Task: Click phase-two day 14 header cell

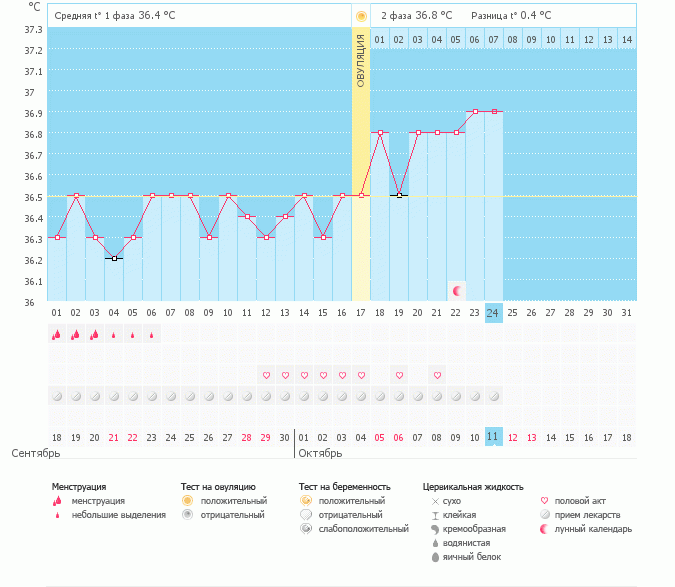Action: tap(627, 40)
